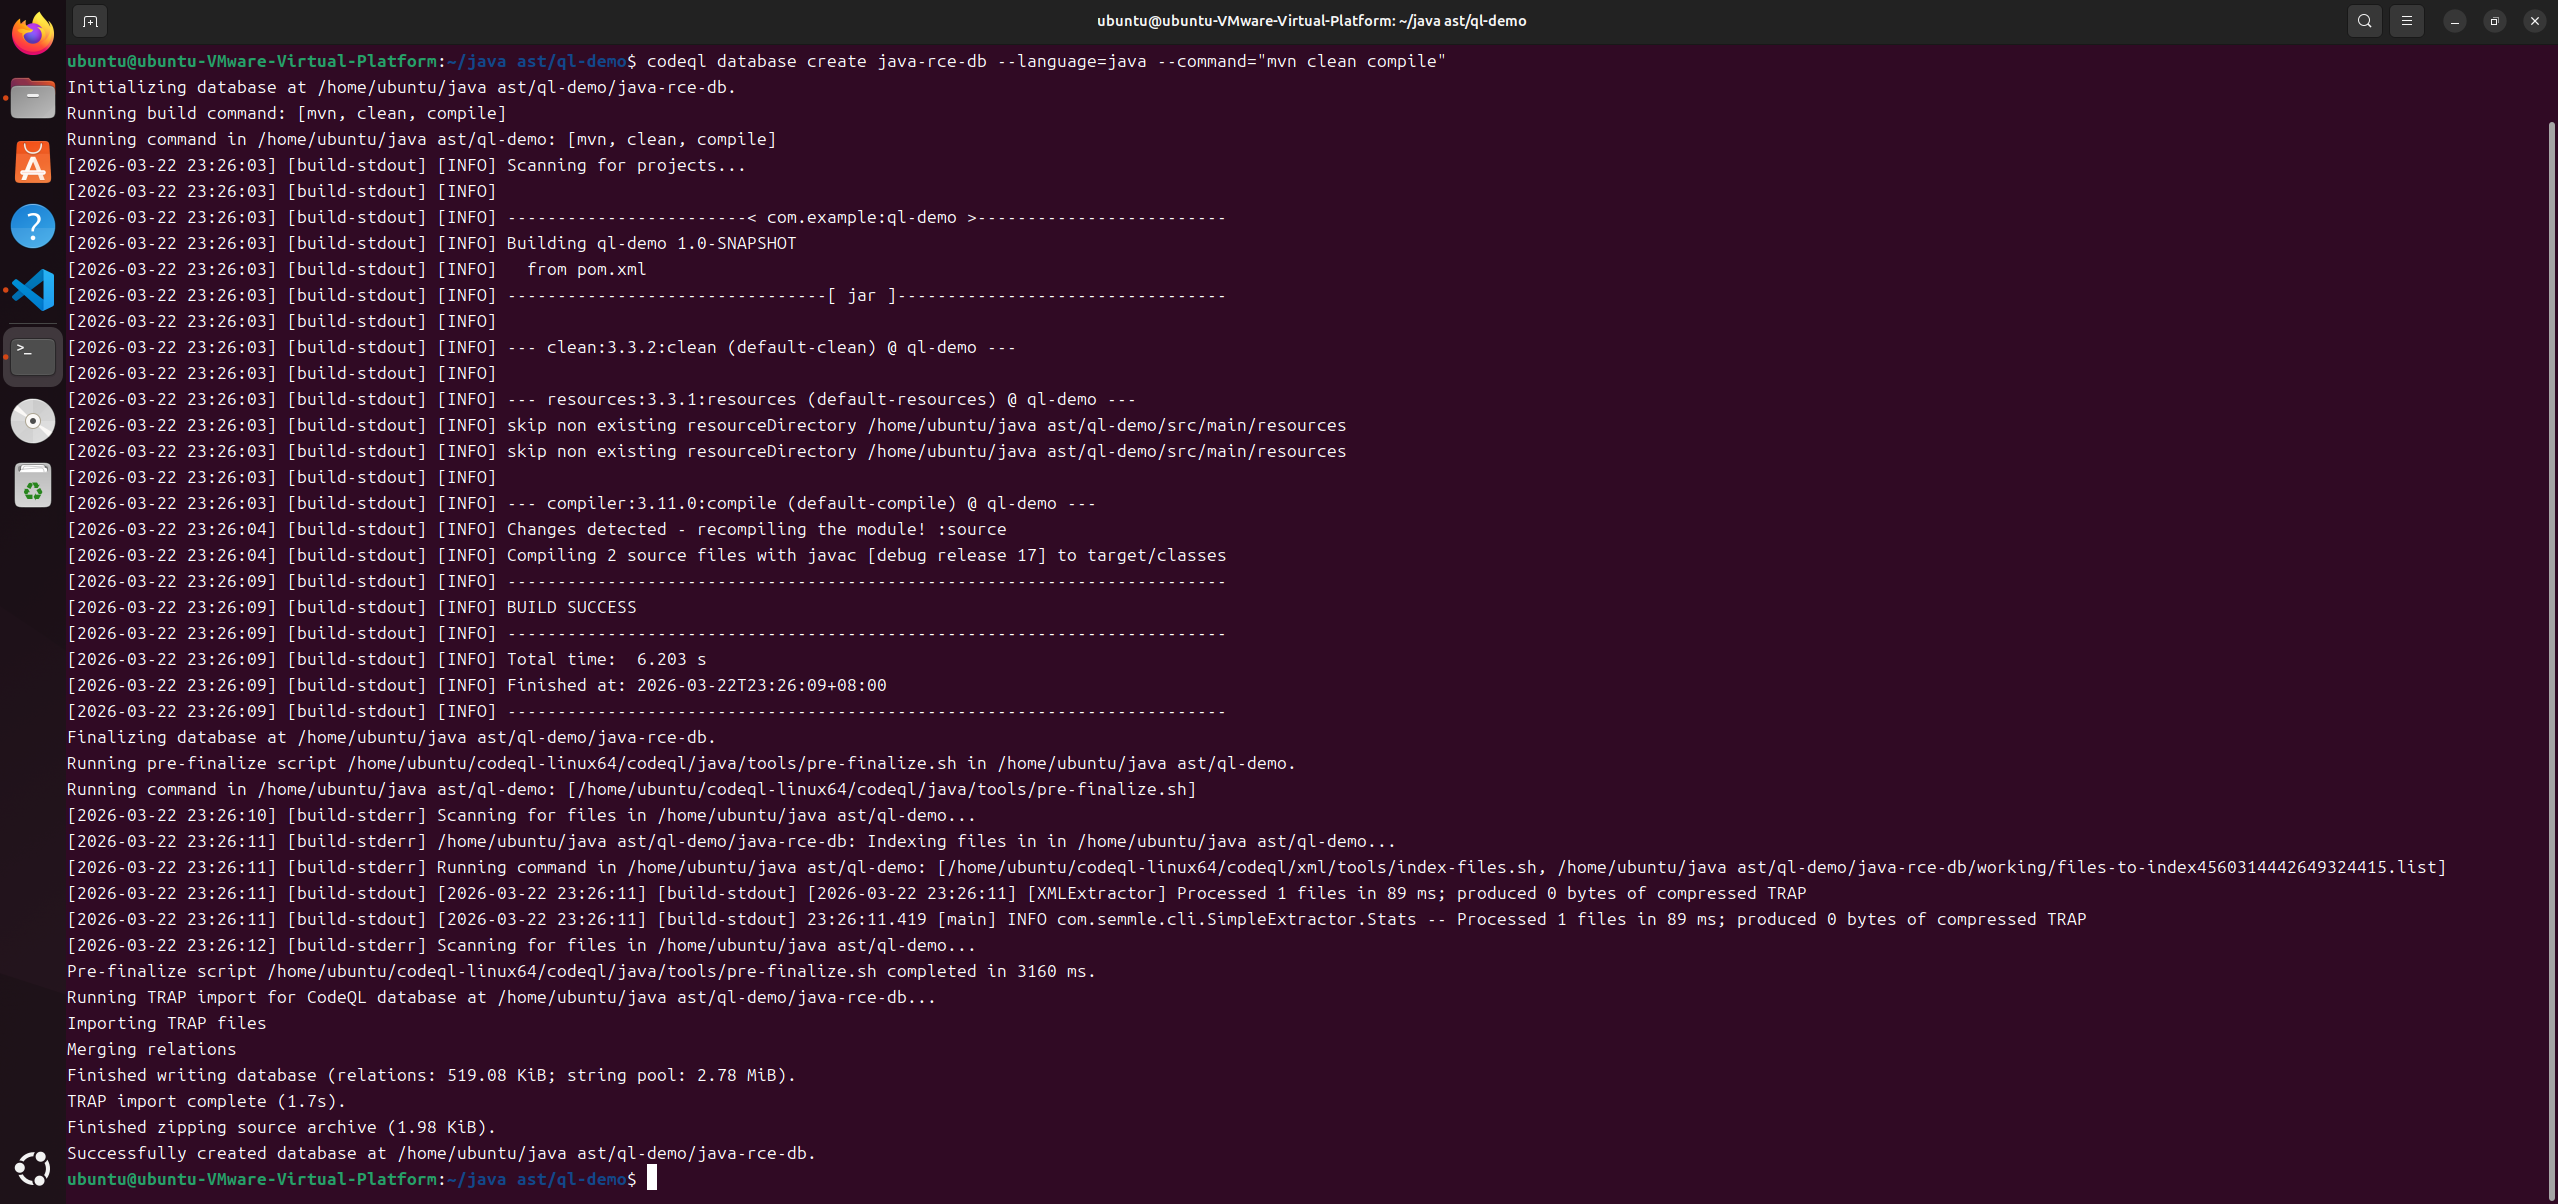Open the Help icon in dock
Image resolution: width=2558 pixels, height=1204 pixels.
[x=33, y=226]
